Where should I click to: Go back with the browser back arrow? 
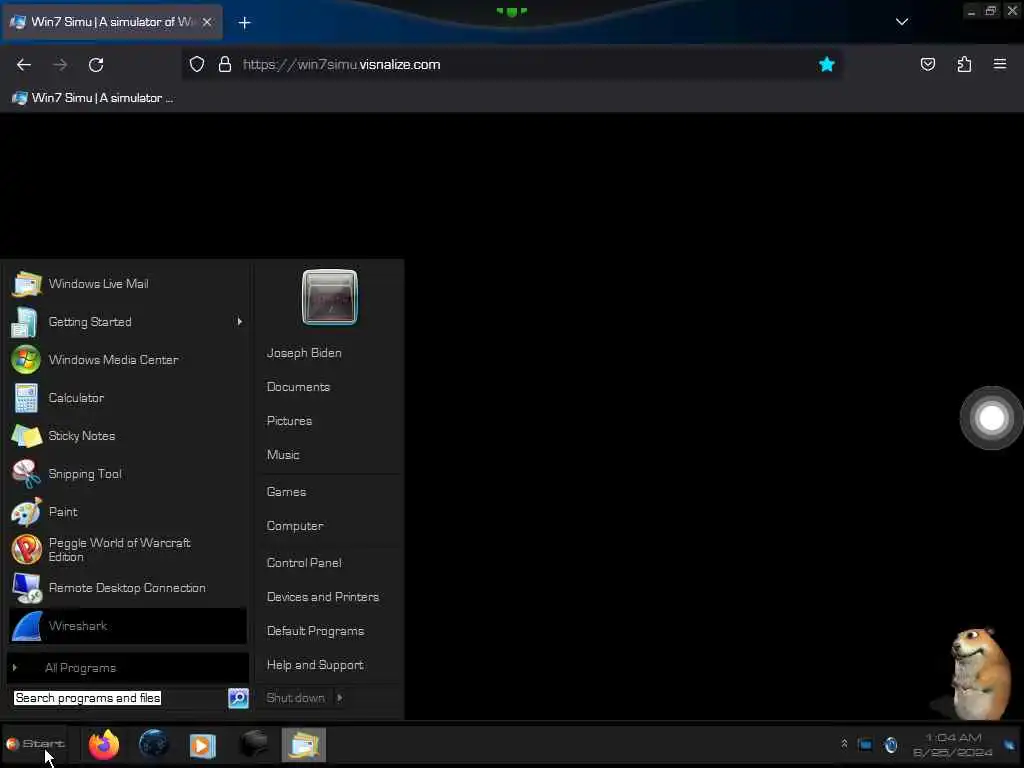click(24, 65)
